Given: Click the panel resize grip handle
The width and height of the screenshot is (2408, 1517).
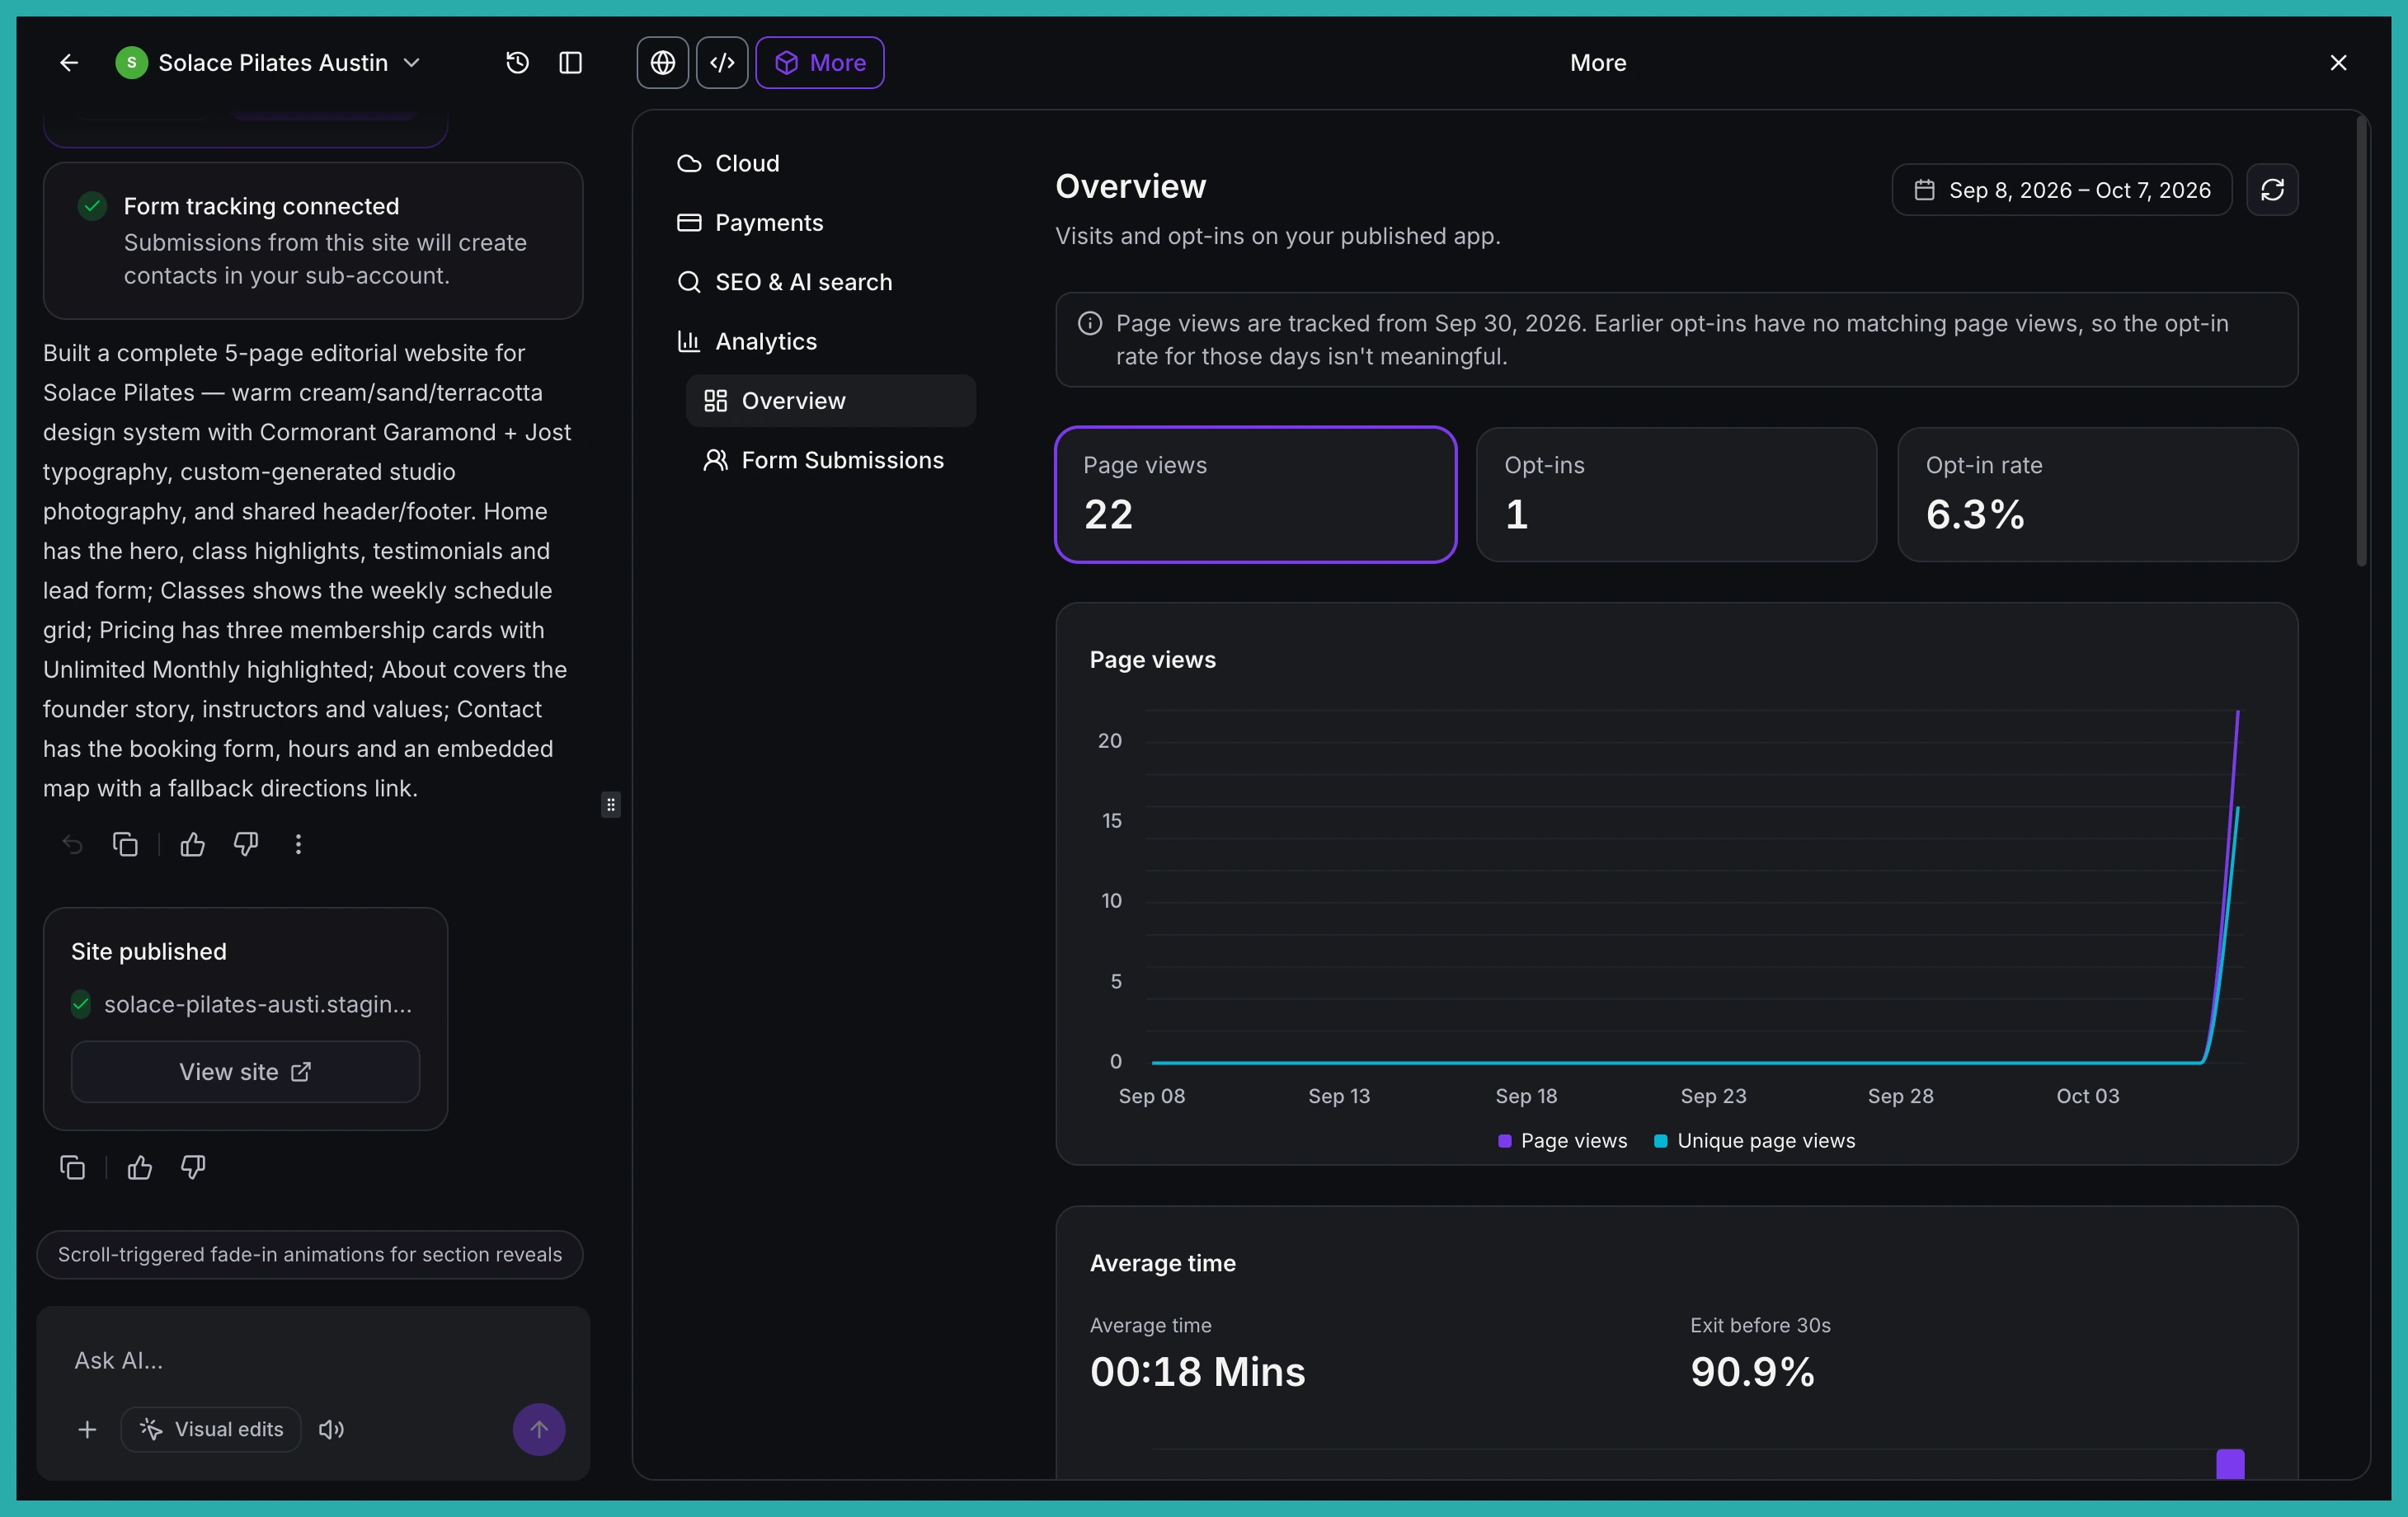Looking at the screenshot, I should 611,805.
